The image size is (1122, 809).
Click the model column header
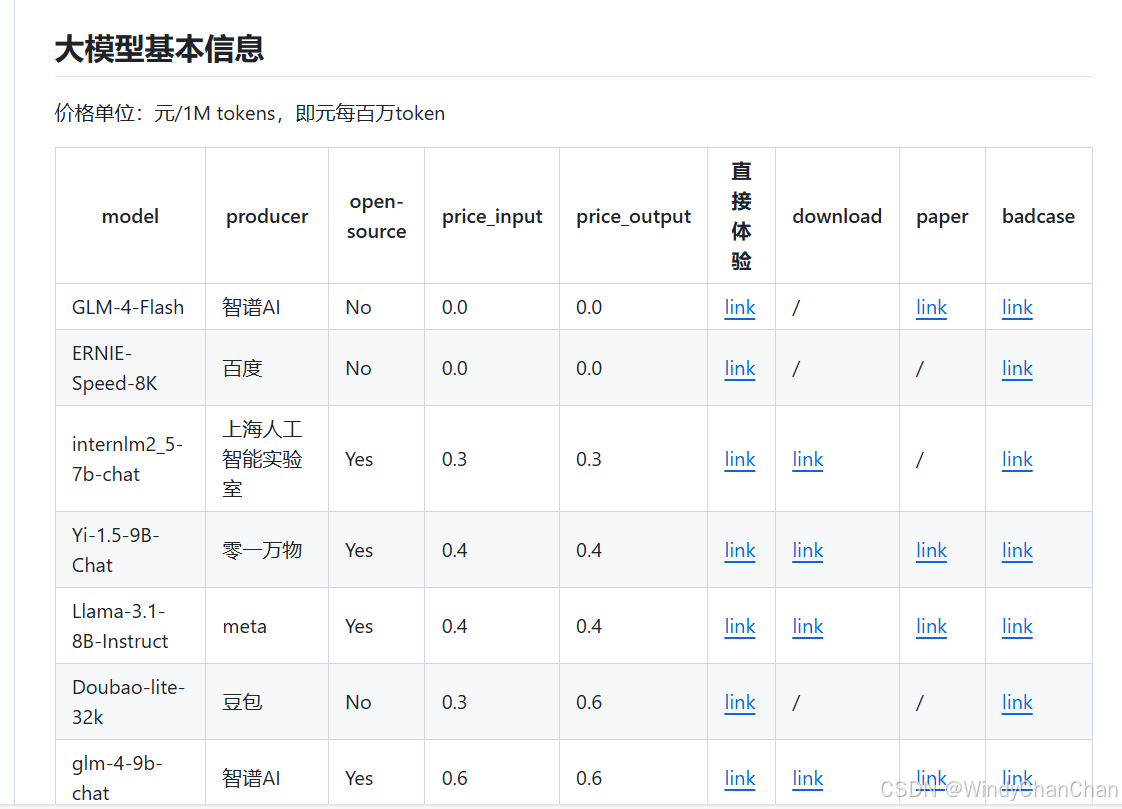[130, 216]
